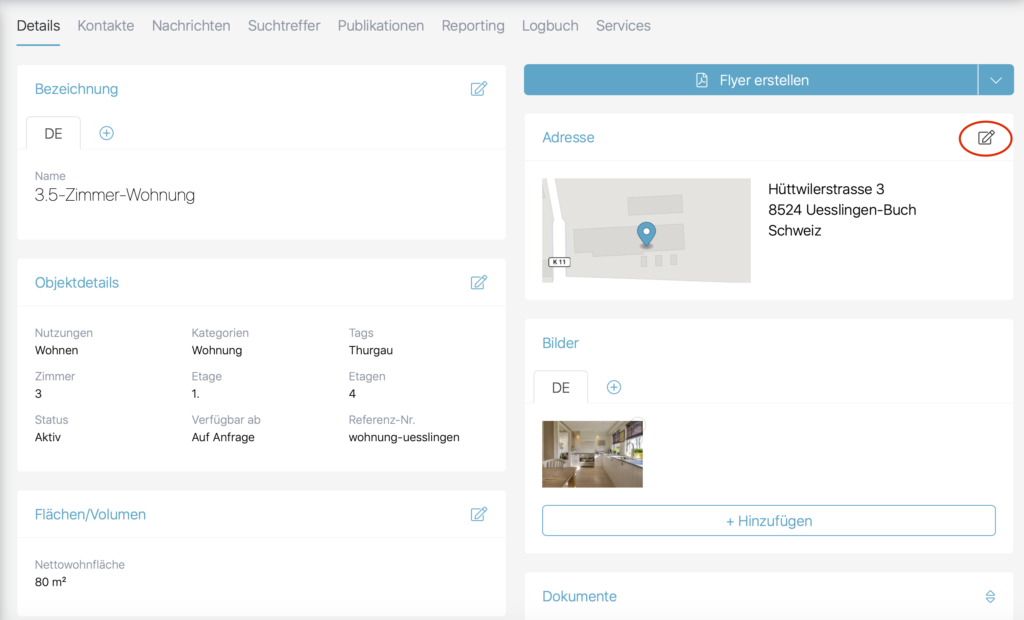Screen dimensions: 1024x620
Task: Select the DE tab in Bilder
Action: [560, 387]
